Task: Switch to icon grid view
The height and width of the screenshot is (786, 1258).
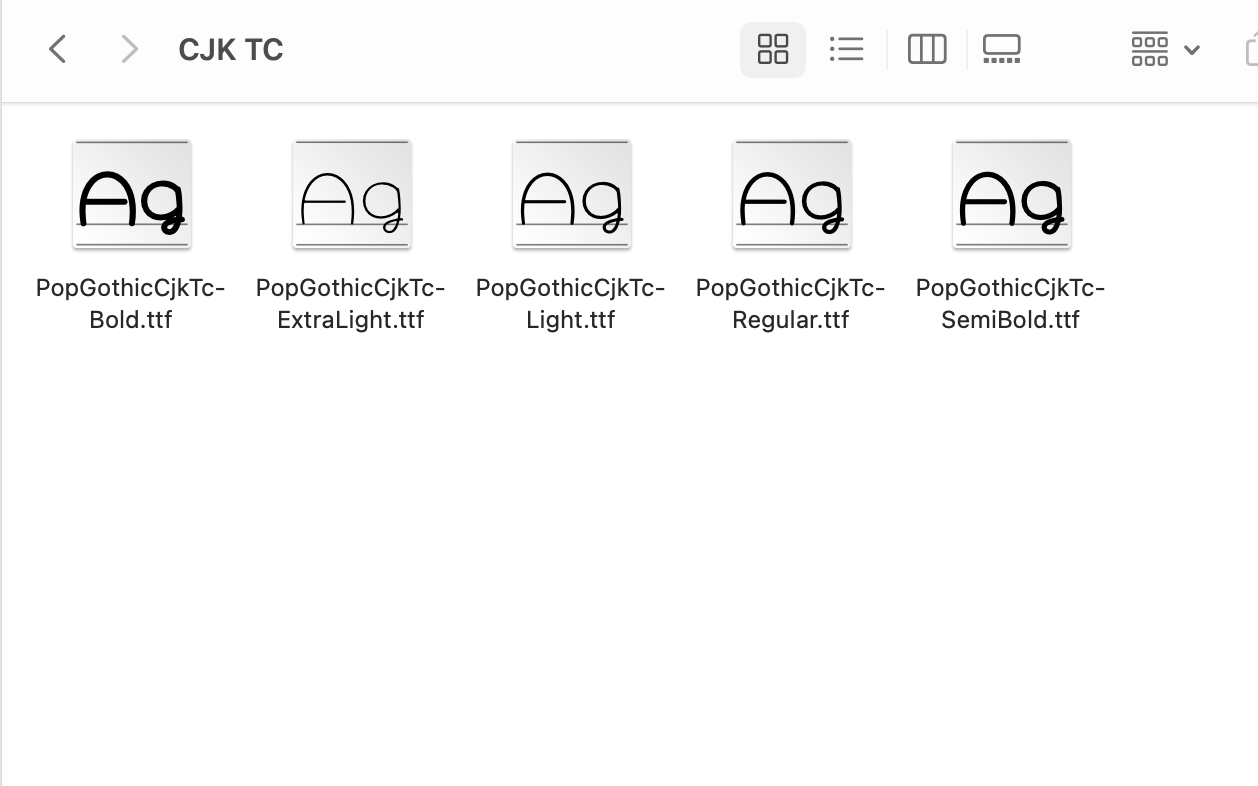Action: click(x=772, y=49)
